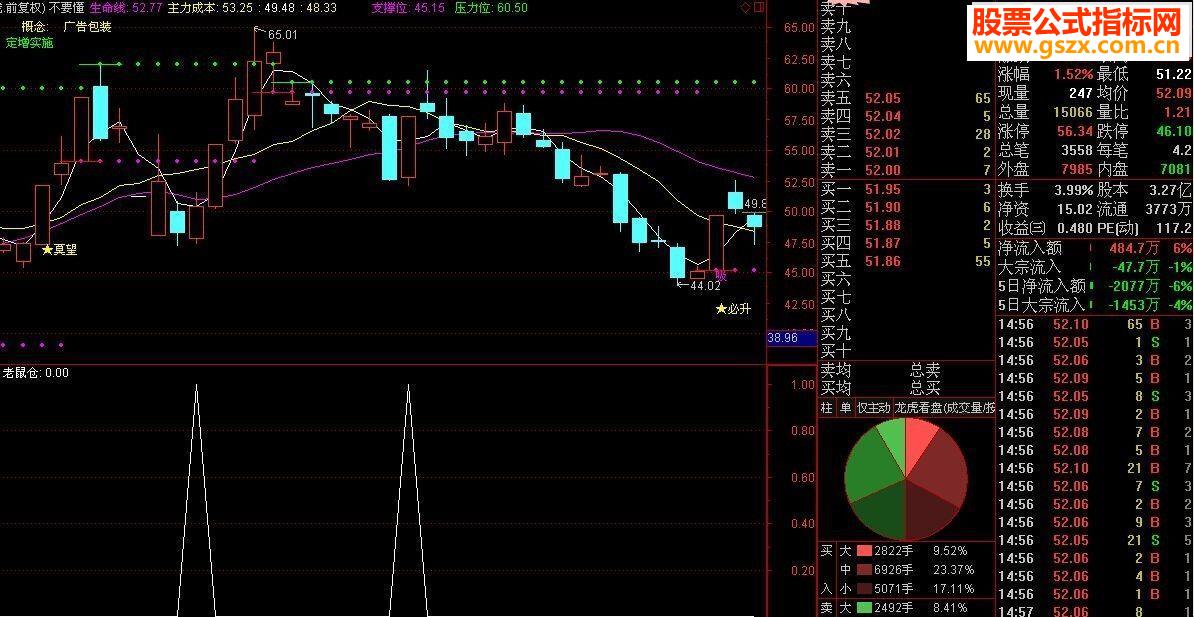Click the 买一 price 51.95
Screen dimensions: 1194x617
883,189
